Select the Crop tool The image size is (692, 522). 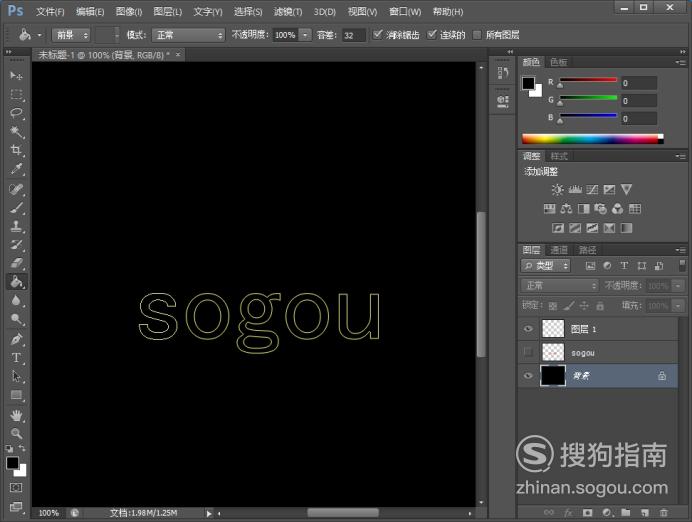16,150
